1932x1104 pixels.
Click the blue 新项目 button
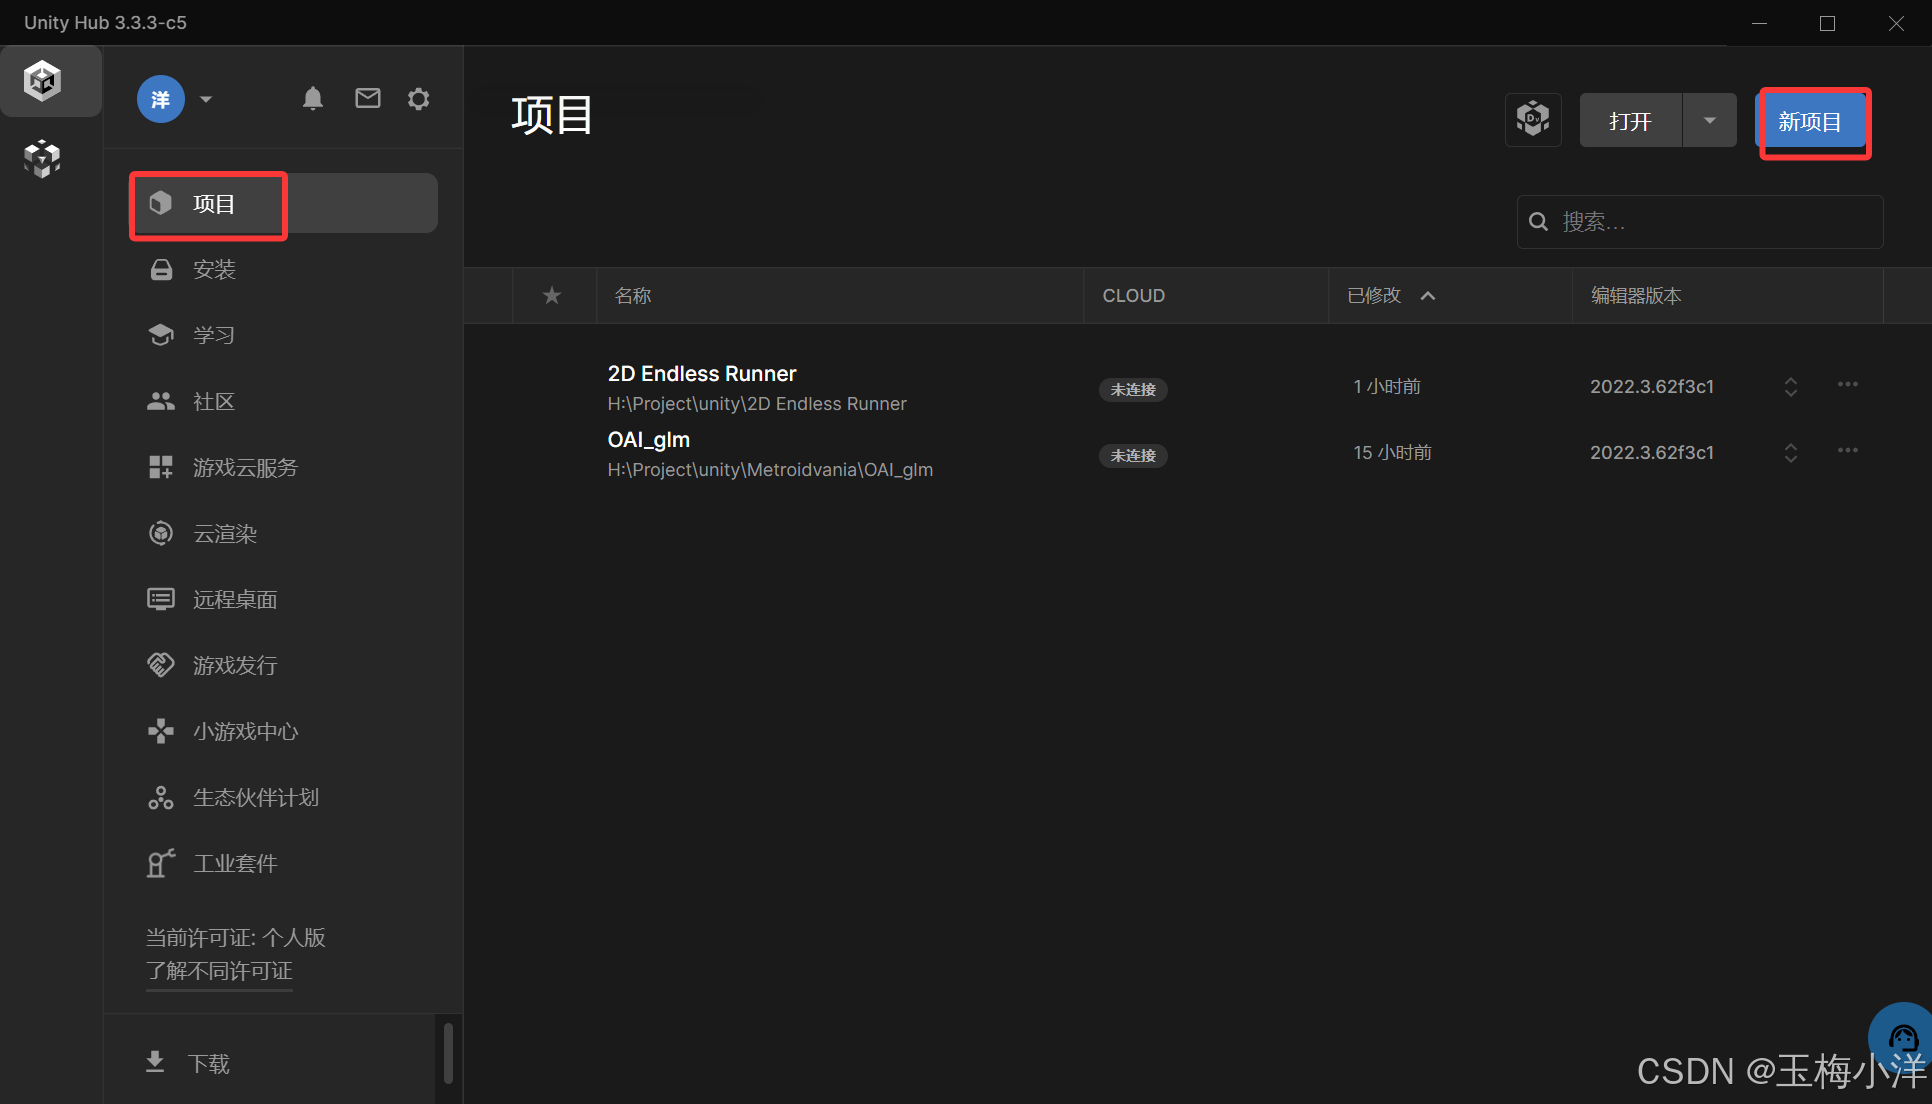pyautogui.click(x=1810, y=122)
